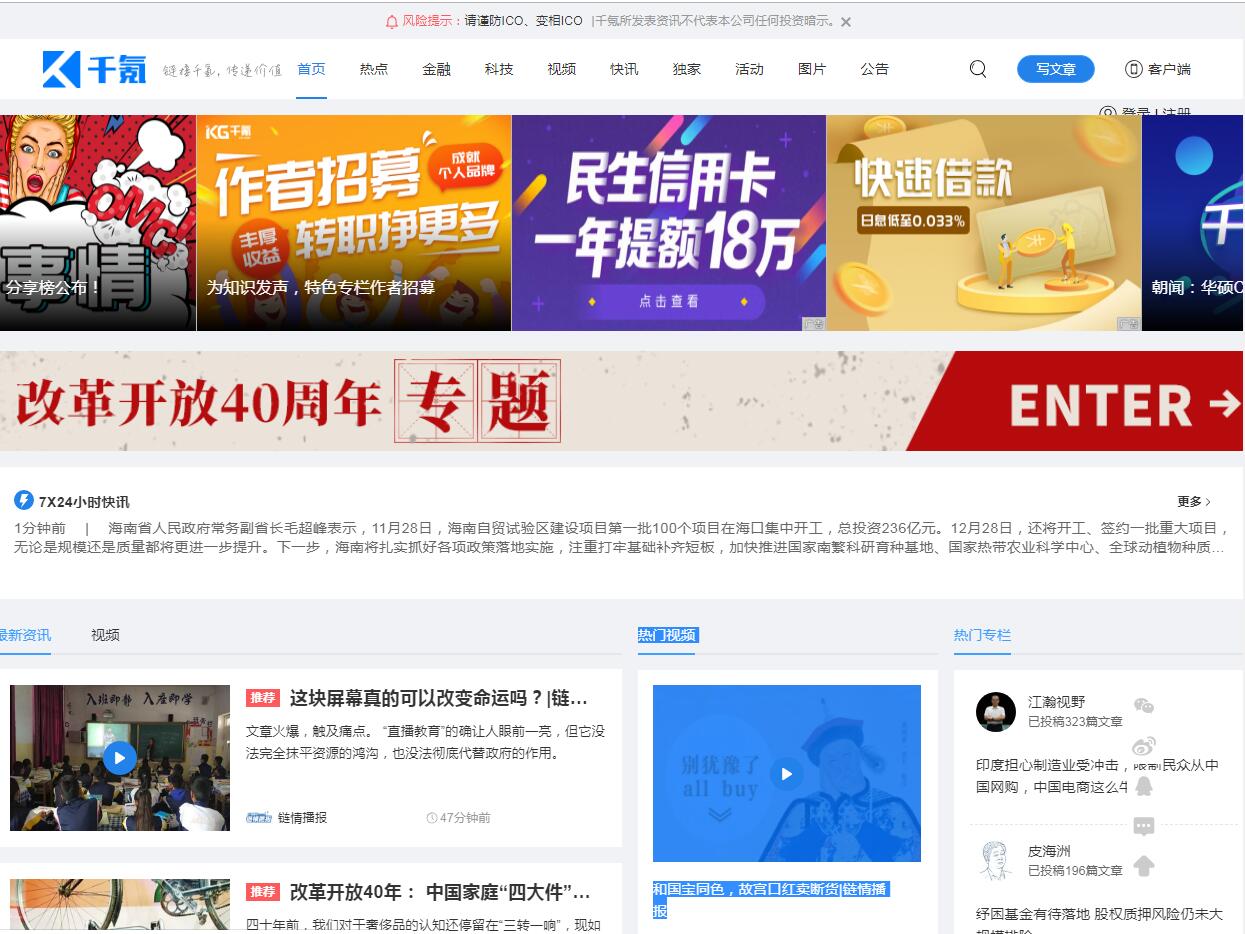Open the 热门专栏 section heading
The height and width of the screenshot is (934, 1245).
point(982,635)
